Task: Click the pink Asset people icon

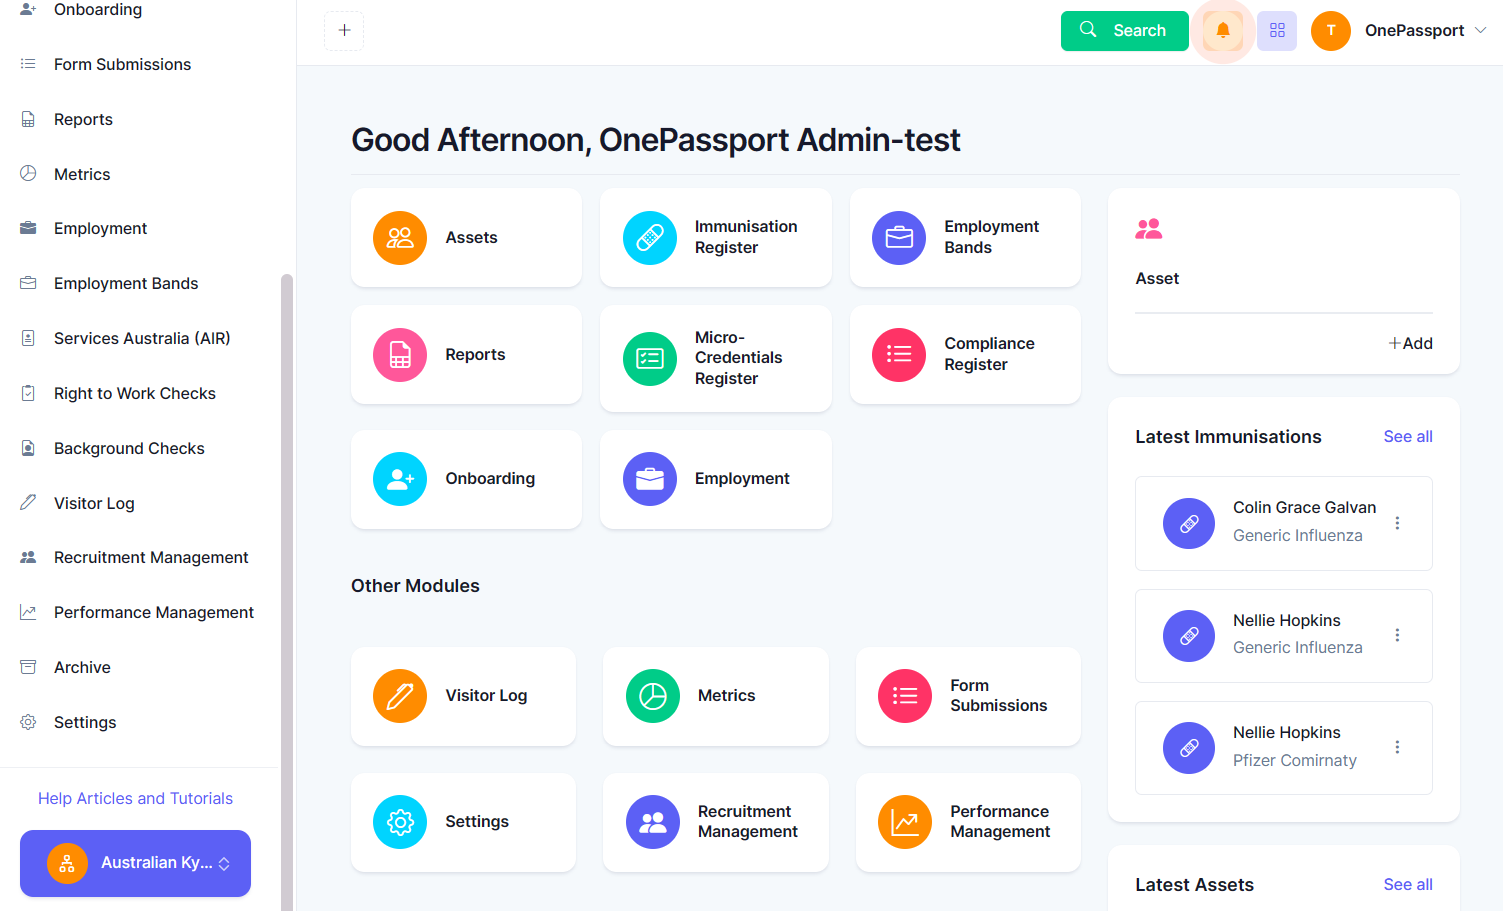Action: pyautogui.click(x=1149, y=229)
